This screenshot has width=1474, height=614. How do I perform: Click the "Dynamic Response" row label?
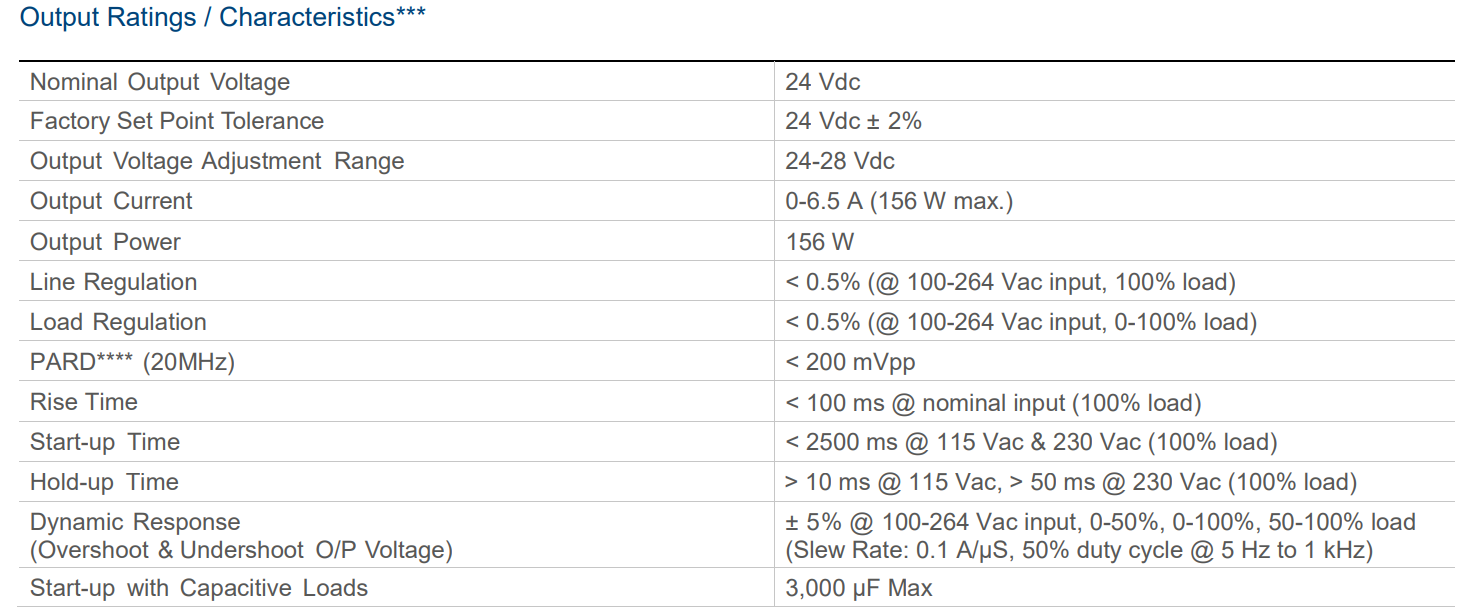(135, 522)
